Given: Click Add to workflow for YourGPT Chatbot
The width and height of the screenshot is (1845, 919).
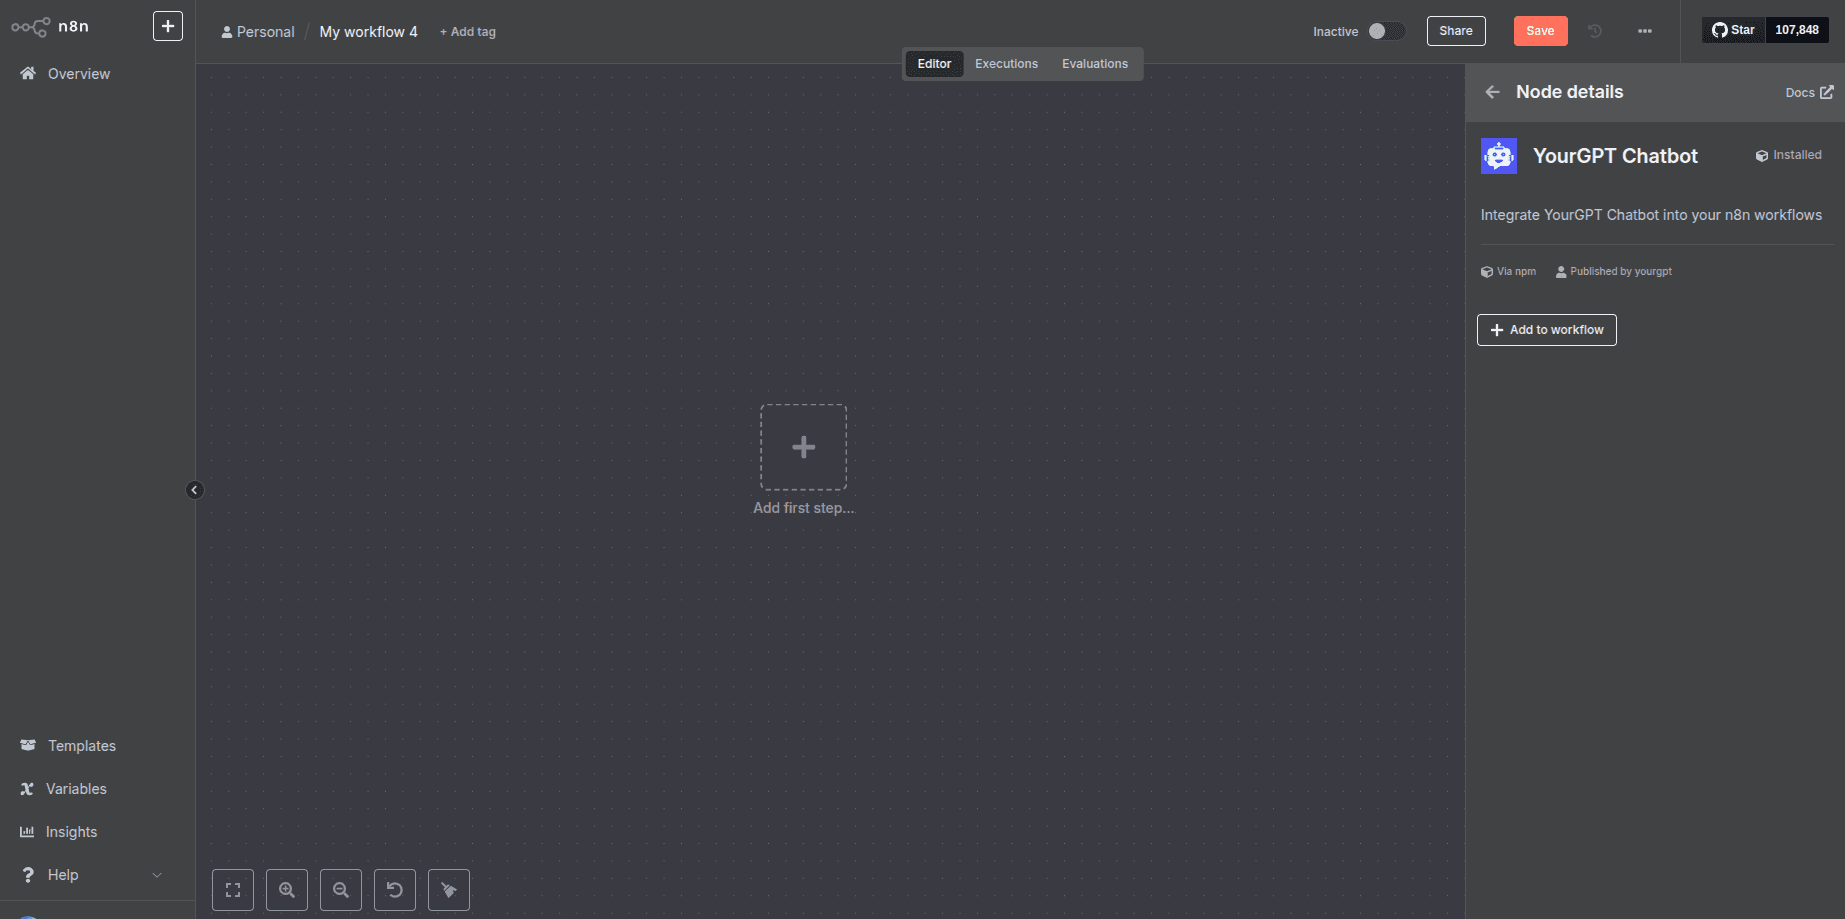Looking at the screenshot, I should 1546,329.
